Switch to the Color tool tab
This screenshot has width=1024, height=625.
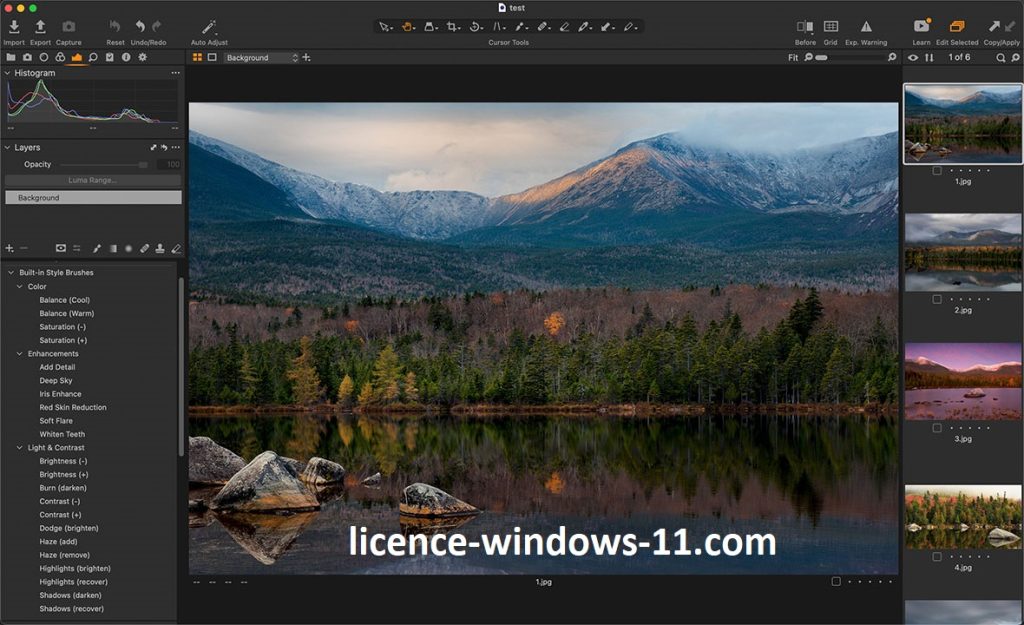point(59,58)
